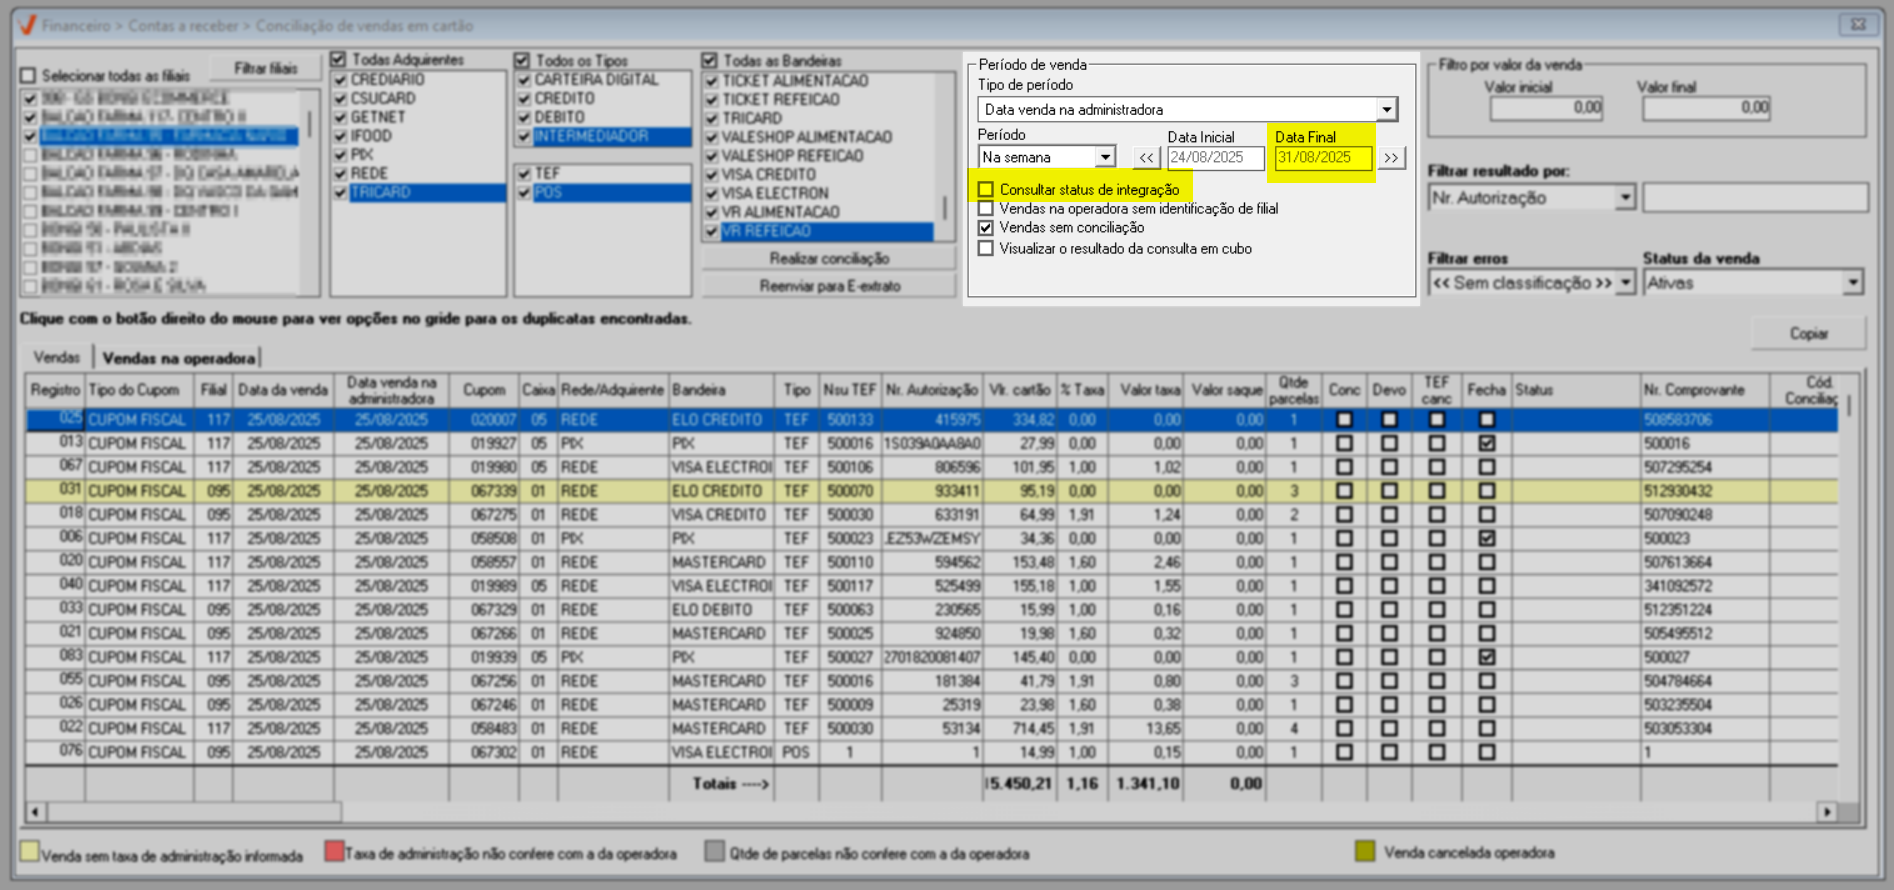Open the Tipo de período dropdown

pyautogui.click(x=1386, y=110)
